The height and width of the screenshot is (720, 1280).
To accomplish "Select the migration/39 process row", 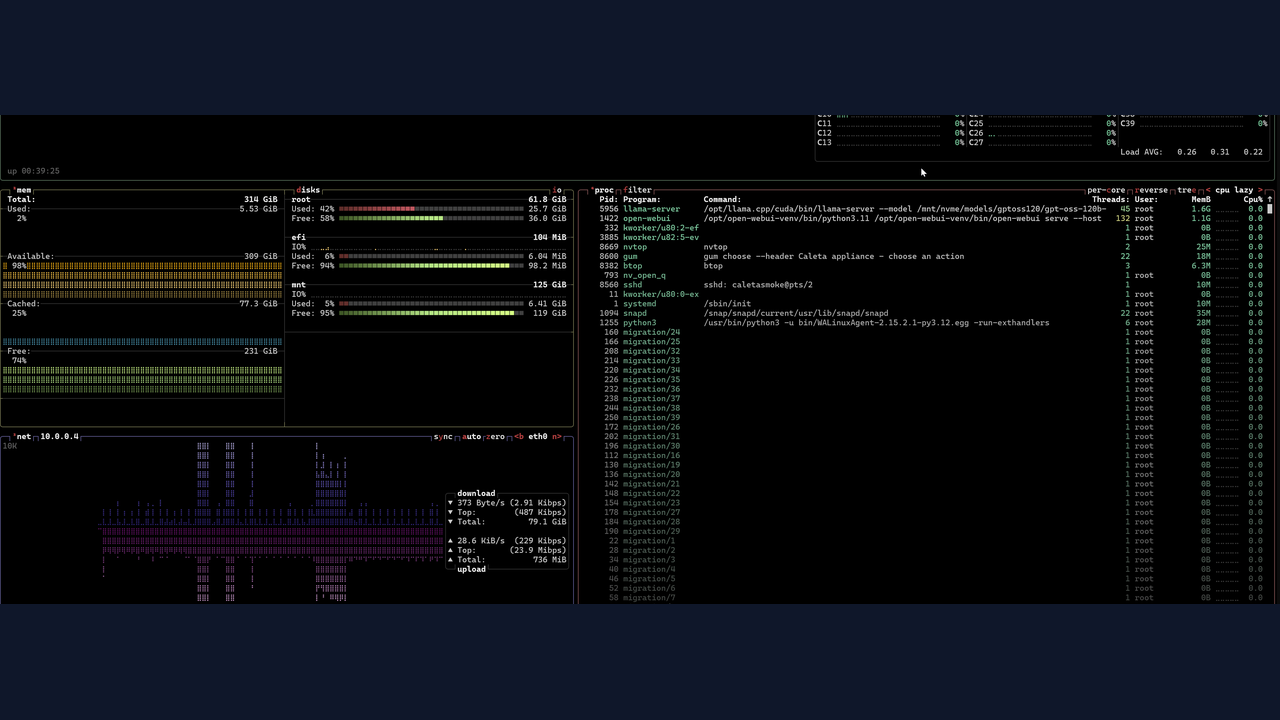I will [x=930, y=418].
